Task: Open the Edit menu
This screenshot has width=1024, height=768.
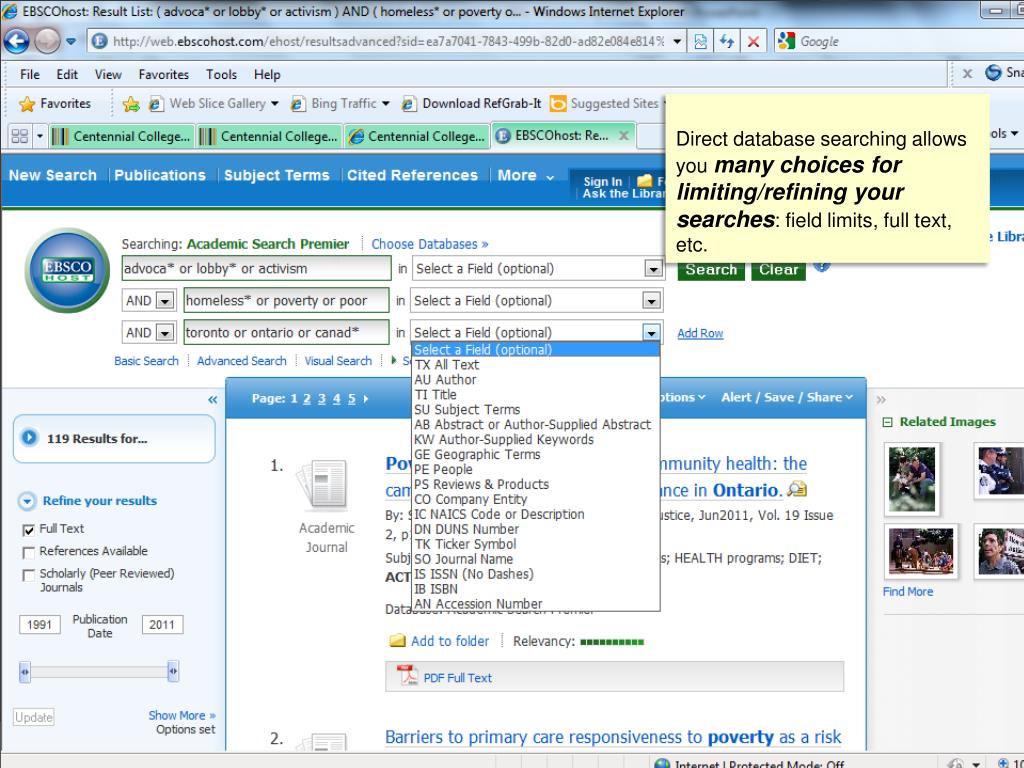Action: pos(67,74)
